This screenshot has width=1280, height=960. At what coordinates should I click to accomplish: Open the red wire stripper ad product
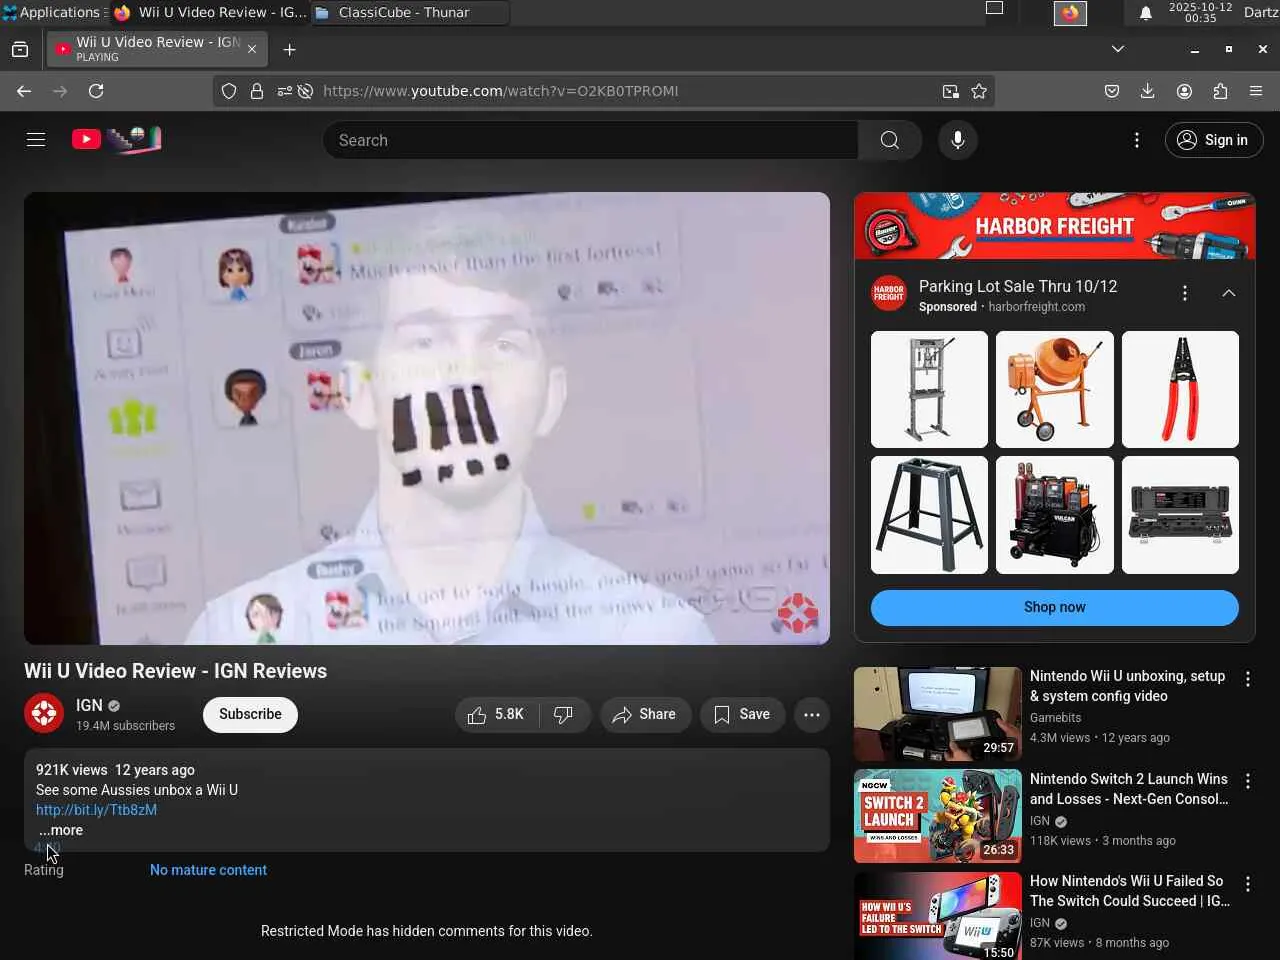tap(1180, 389)
